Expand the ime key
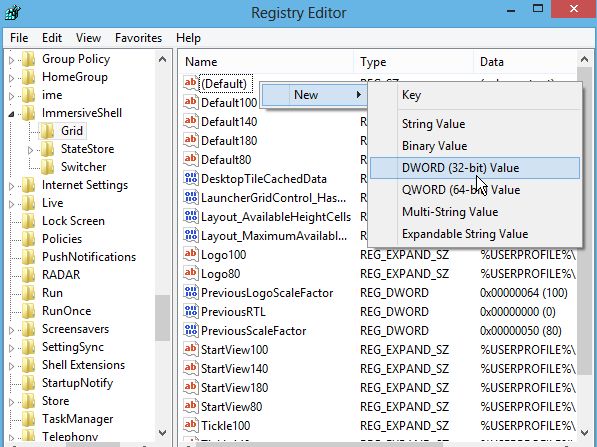597x447 pixels. pyautogui.click(x=11, y=96)
